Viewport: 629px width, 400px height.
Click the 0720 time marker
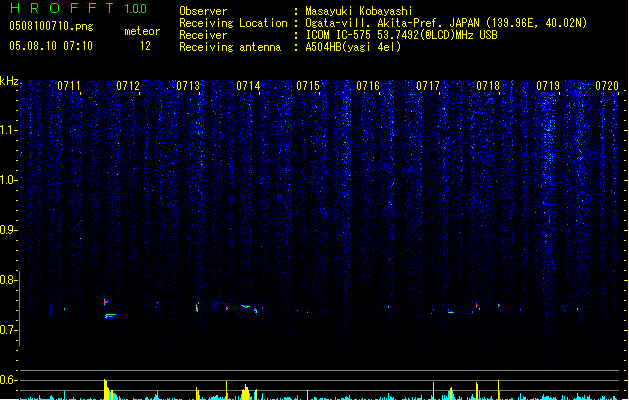point(607,86)
